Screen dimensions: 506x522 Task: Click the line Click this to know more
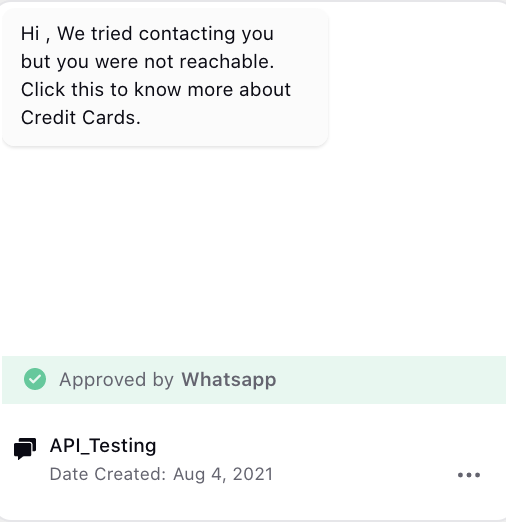coord(156,90)
